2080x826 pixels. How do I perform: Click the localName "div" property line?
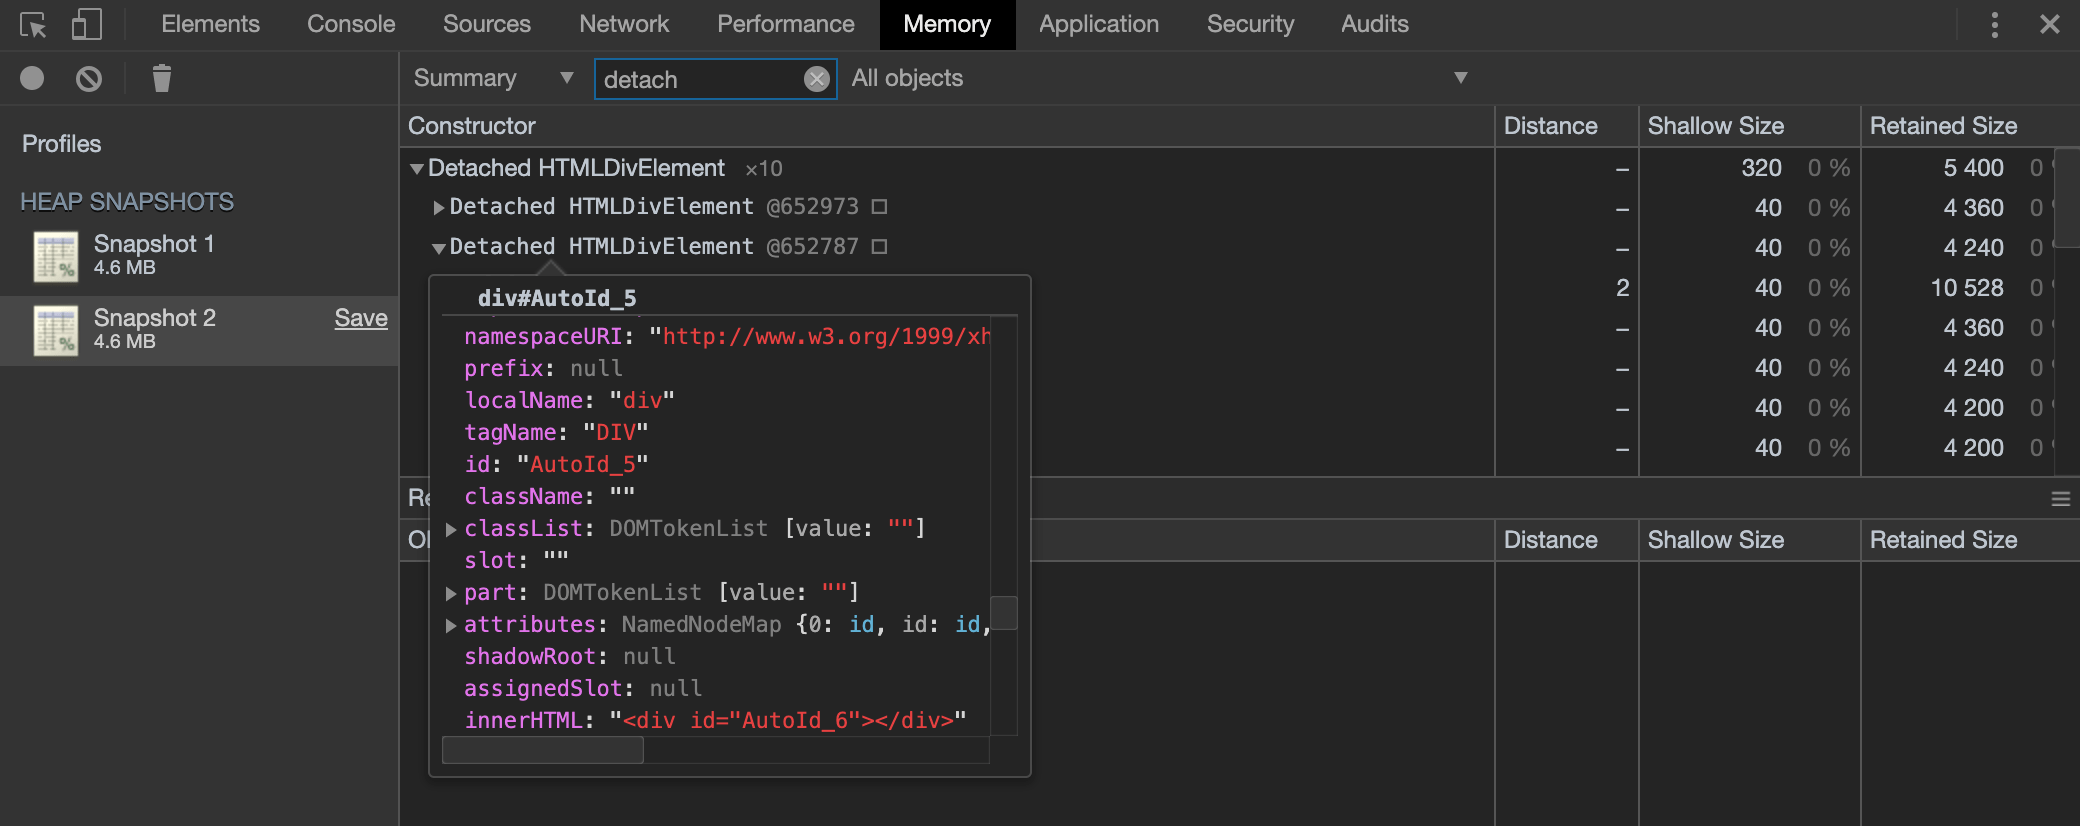(x=569, y=401)
